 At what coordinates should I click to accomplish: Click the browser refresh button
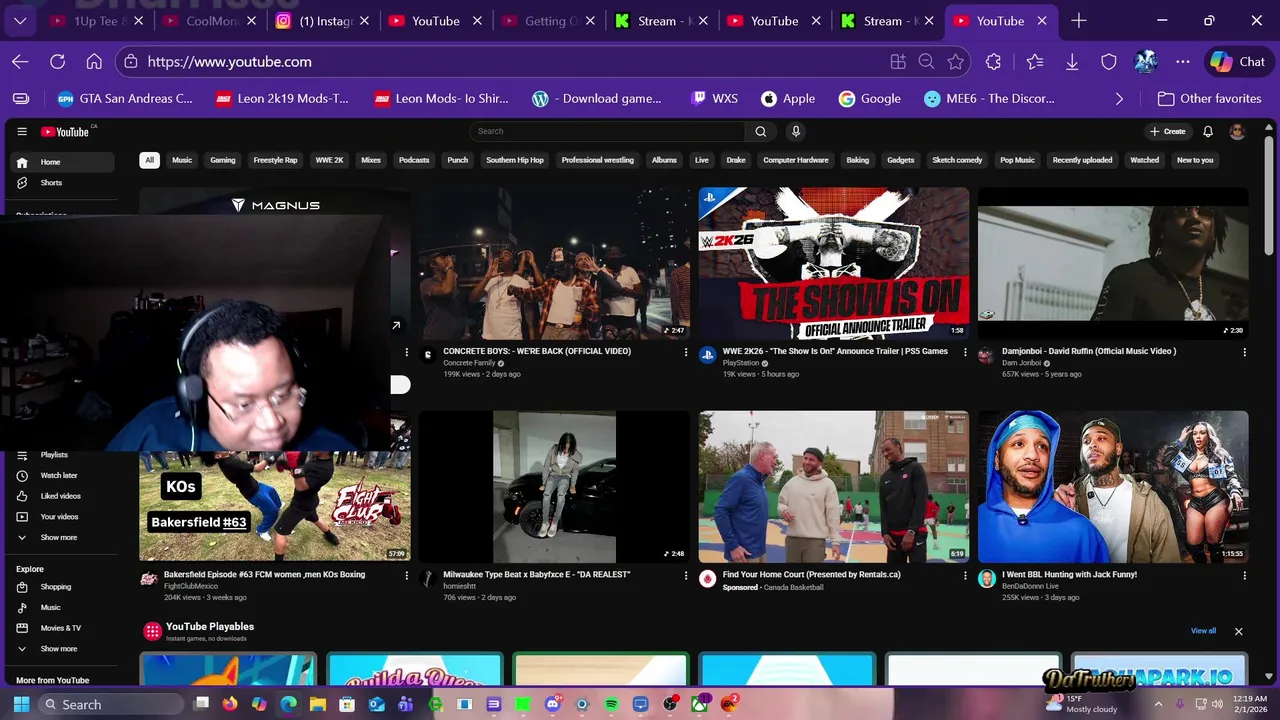(57, 62)
